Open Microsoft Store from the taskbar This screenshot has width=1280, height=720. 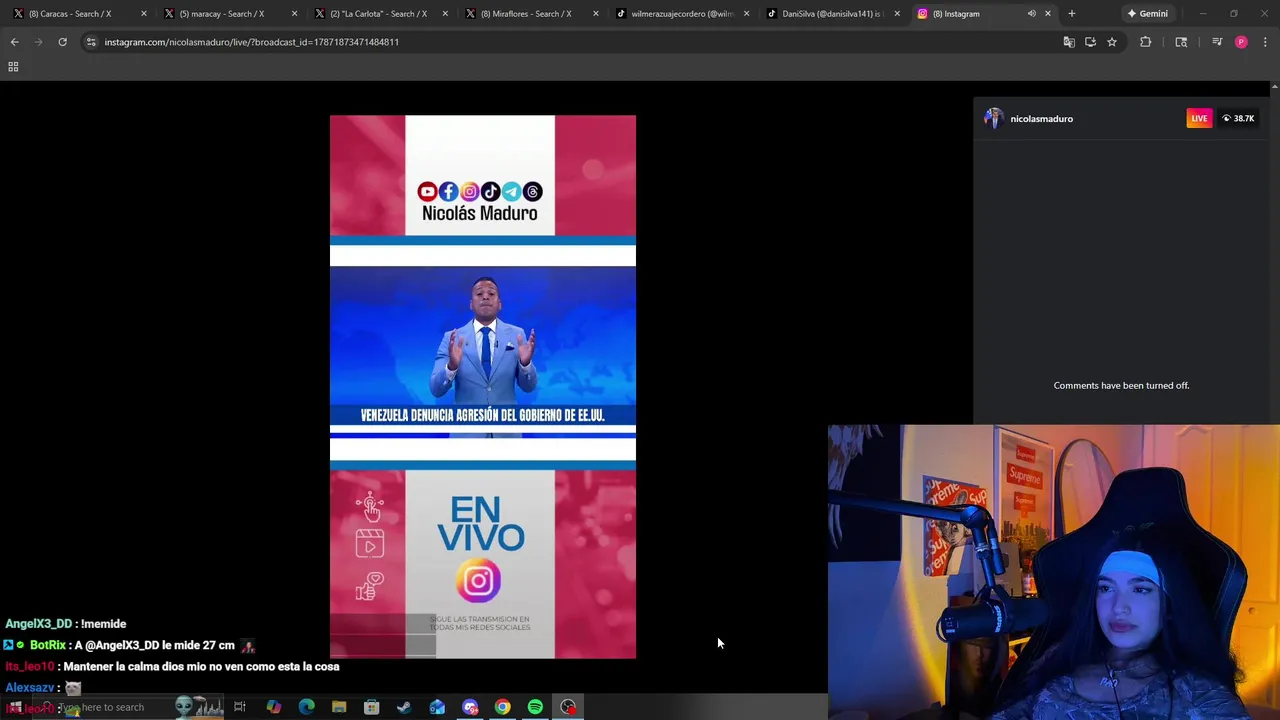tap(371, 707)
